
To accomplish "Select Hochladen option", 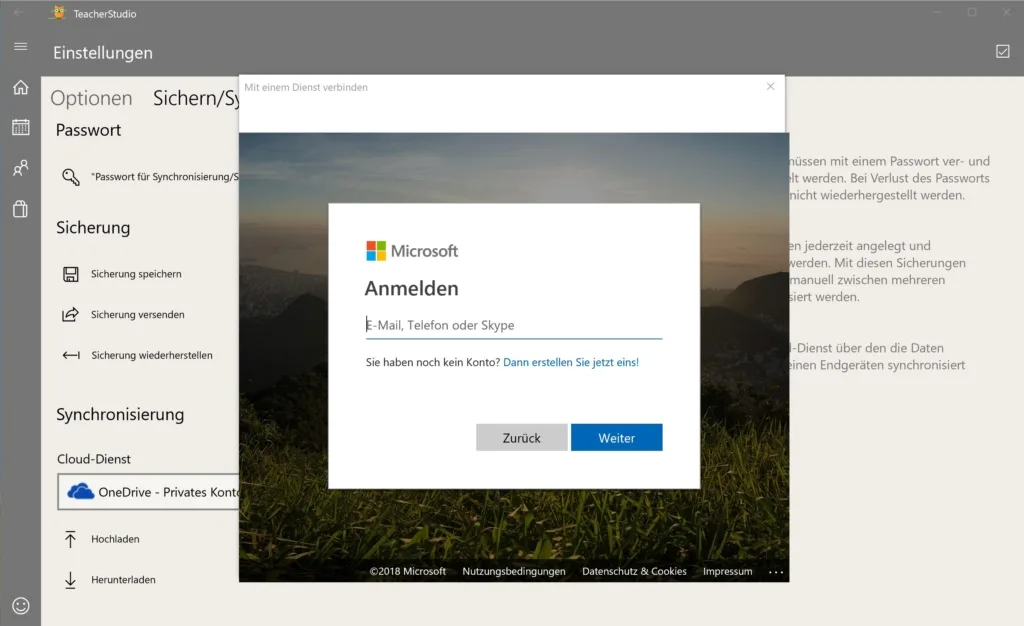I will 115,539.
